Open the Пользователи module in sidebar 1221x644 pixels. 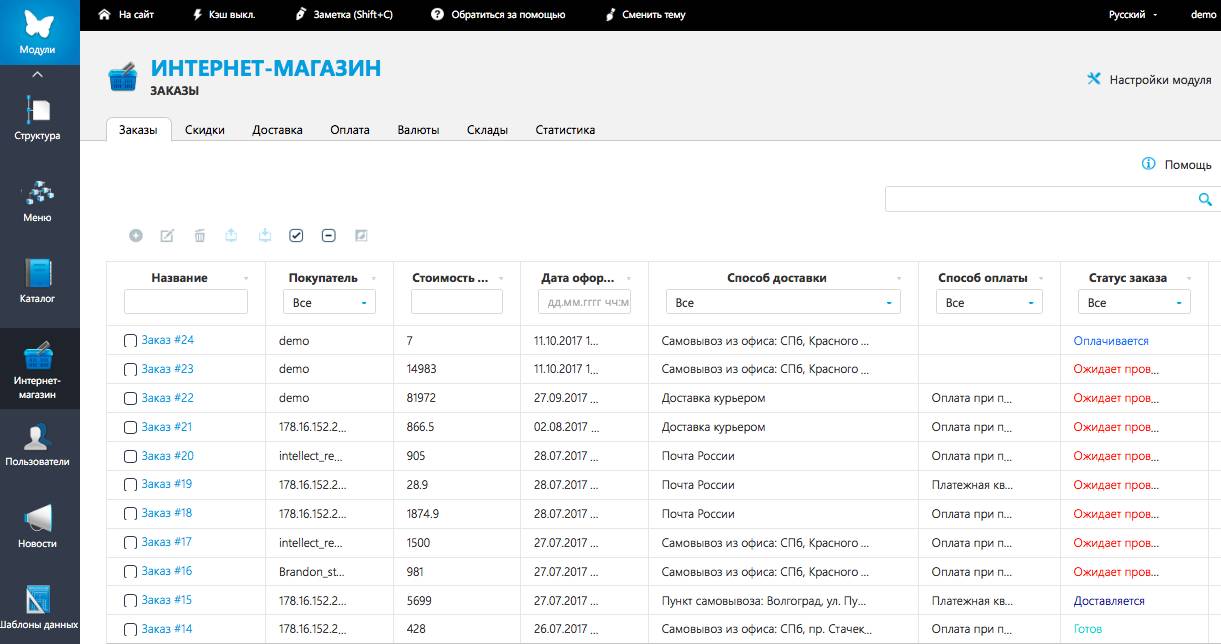[38, 445]
